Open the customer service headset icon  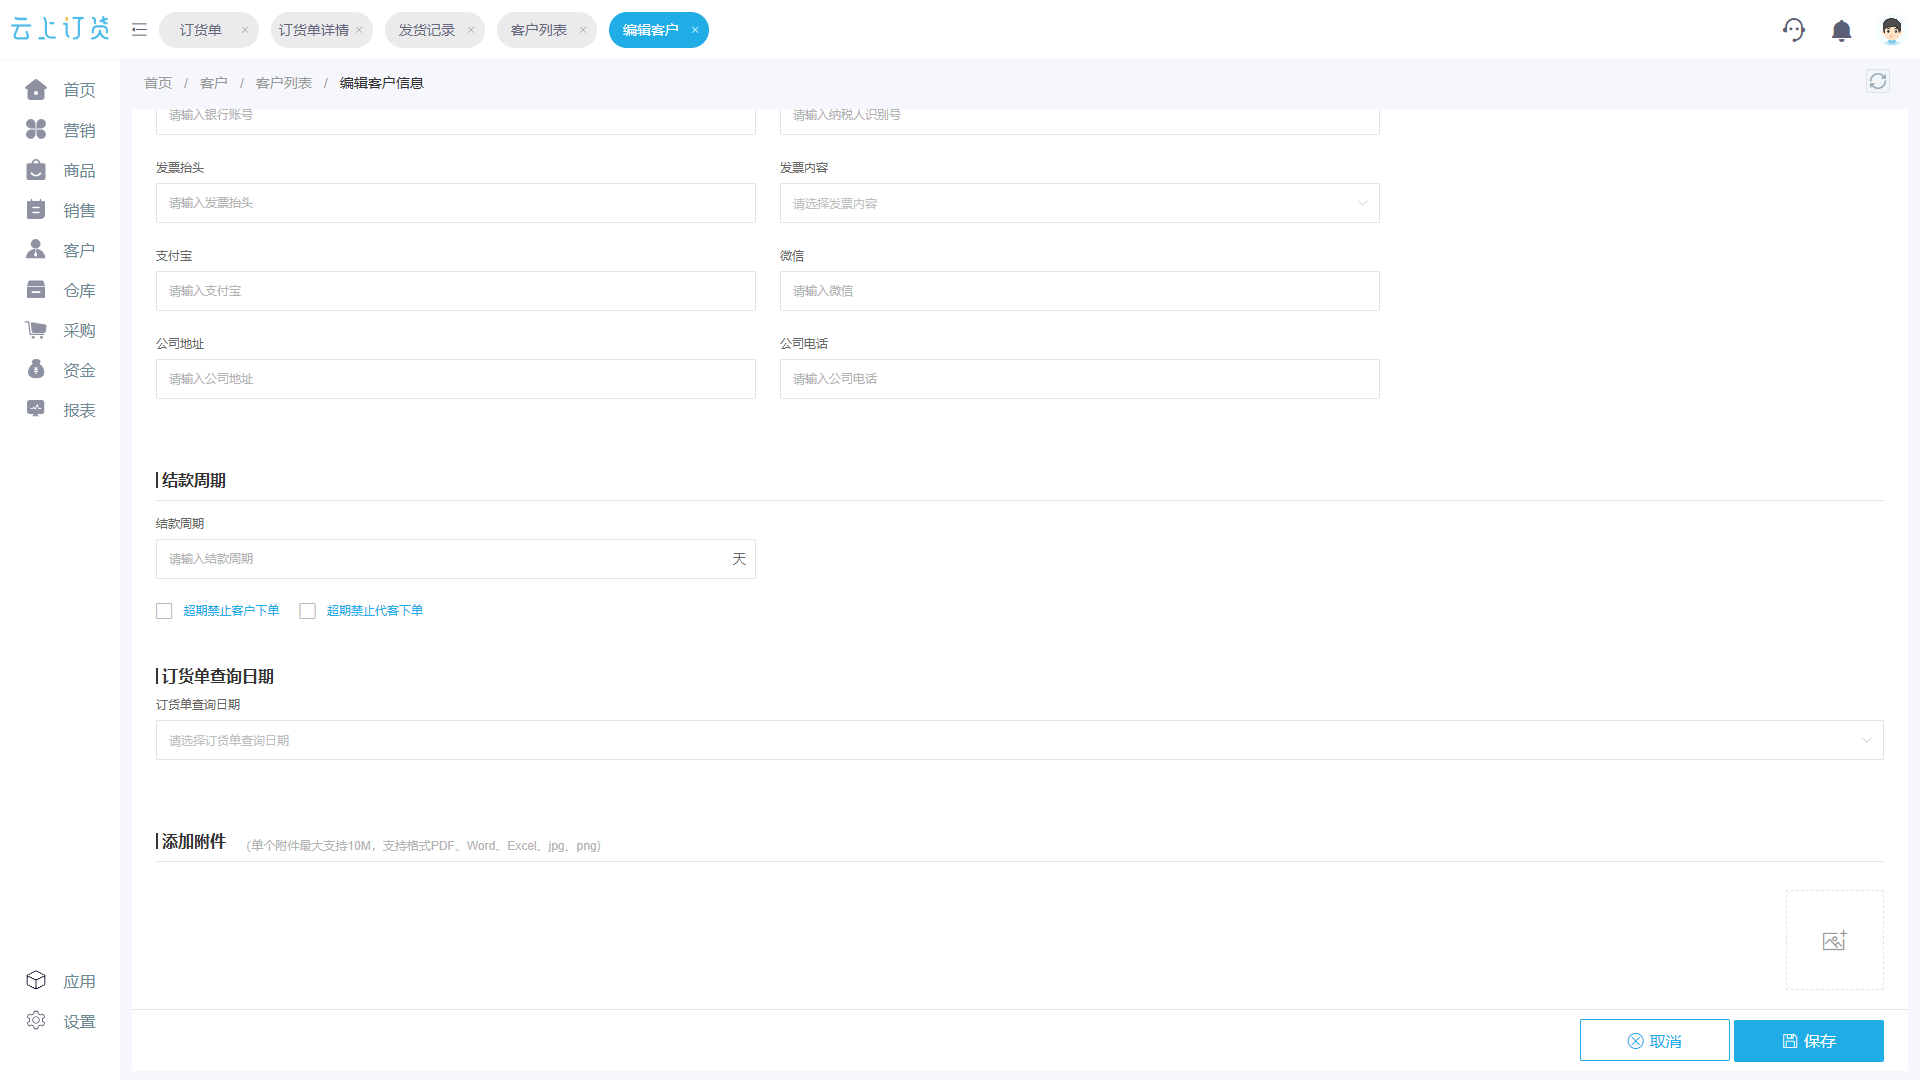tap(1794, 30)
